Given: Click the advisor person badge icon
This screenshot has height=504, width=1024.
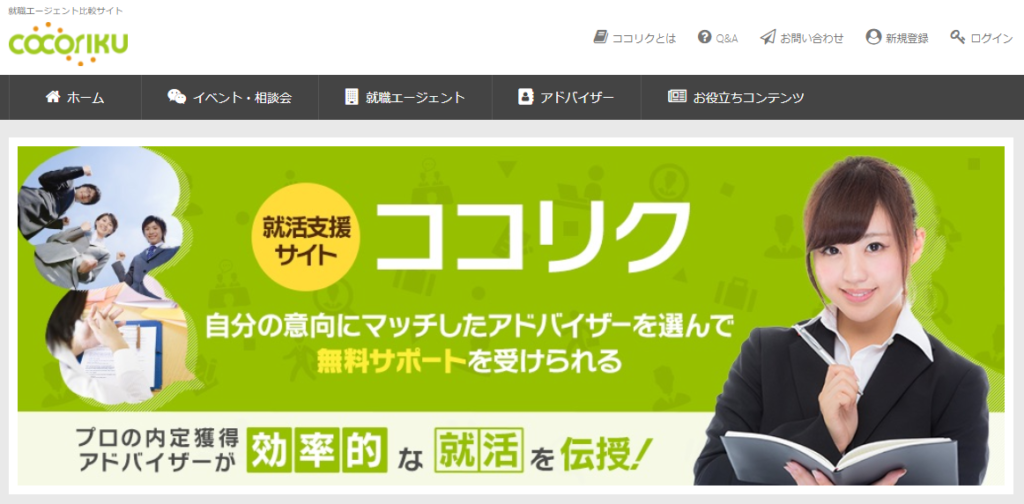Looking at the screenshot, I should (525, 97).
